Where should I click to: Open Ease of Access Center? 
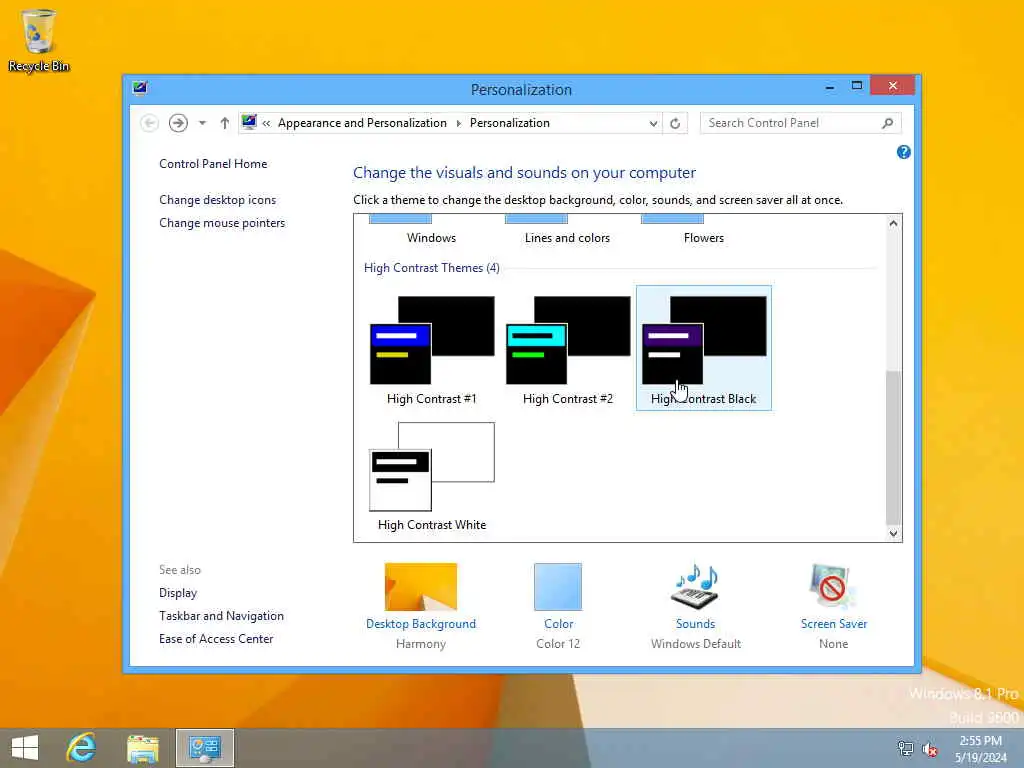(216, 639)
